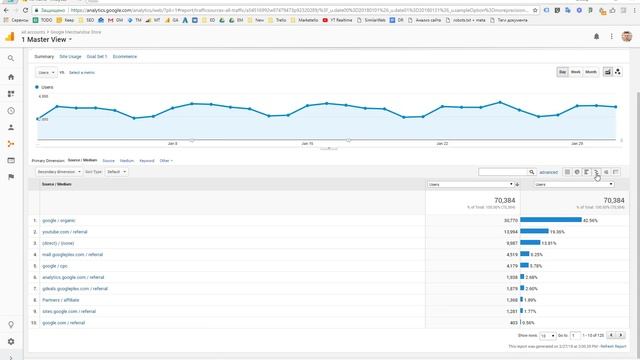Bookmark this page with star icon
640x360 pixels.
coord(535,10)
